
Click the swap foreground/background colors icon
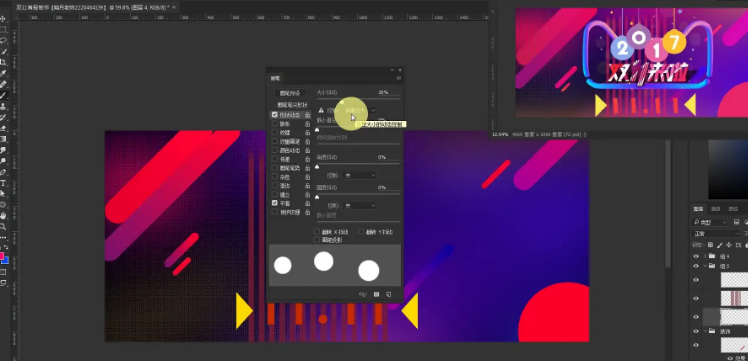coord(6,248)
